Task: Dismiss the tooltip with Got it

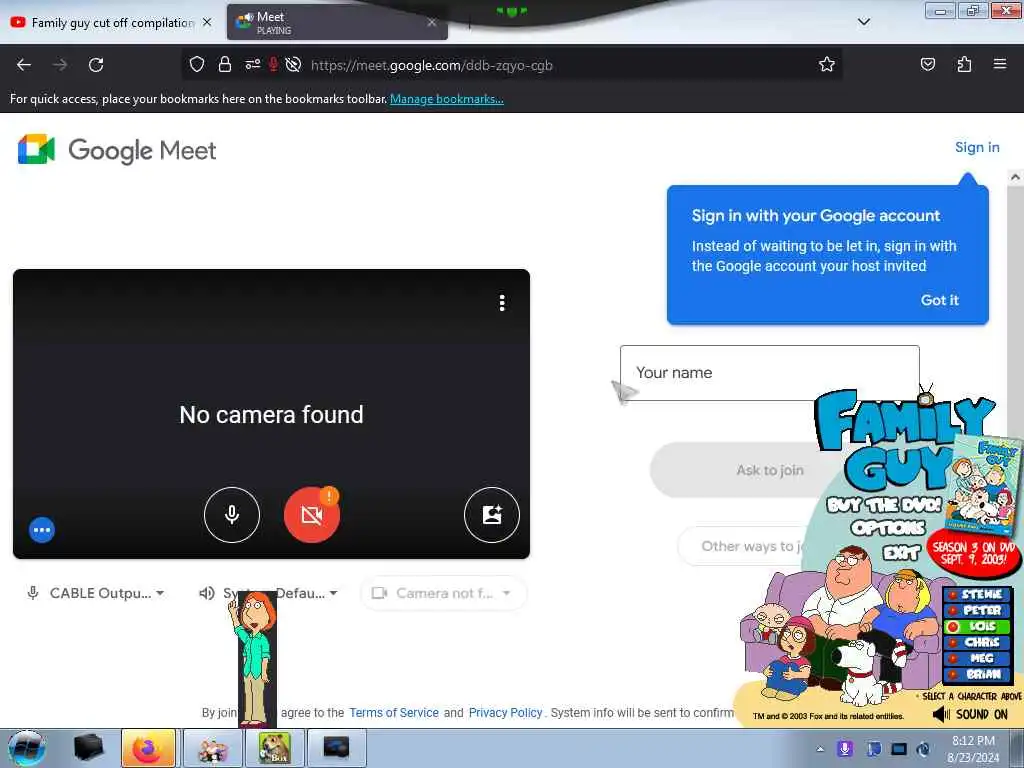Action: (939, 300)
